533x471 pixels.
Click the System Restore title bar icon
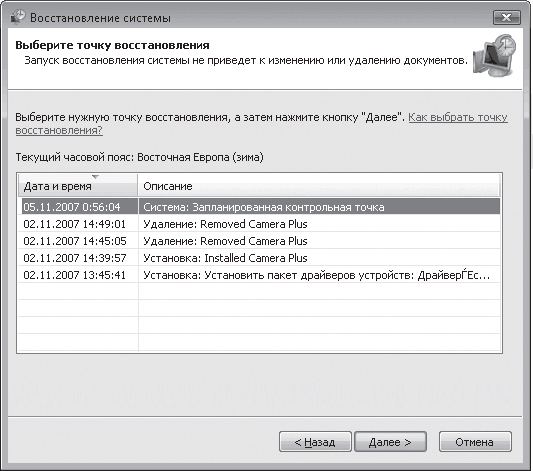pos(18,17)
